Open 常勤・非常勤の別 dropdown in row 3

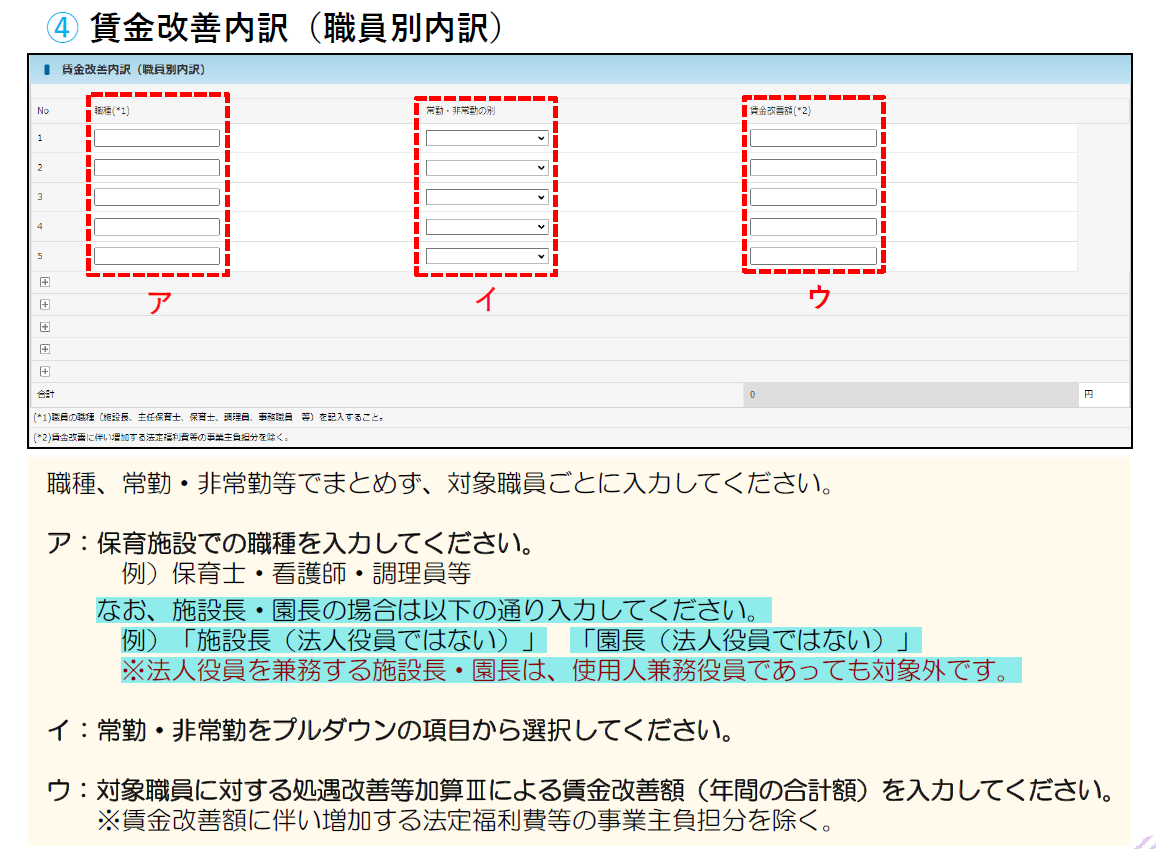click(x=487, y=197)
